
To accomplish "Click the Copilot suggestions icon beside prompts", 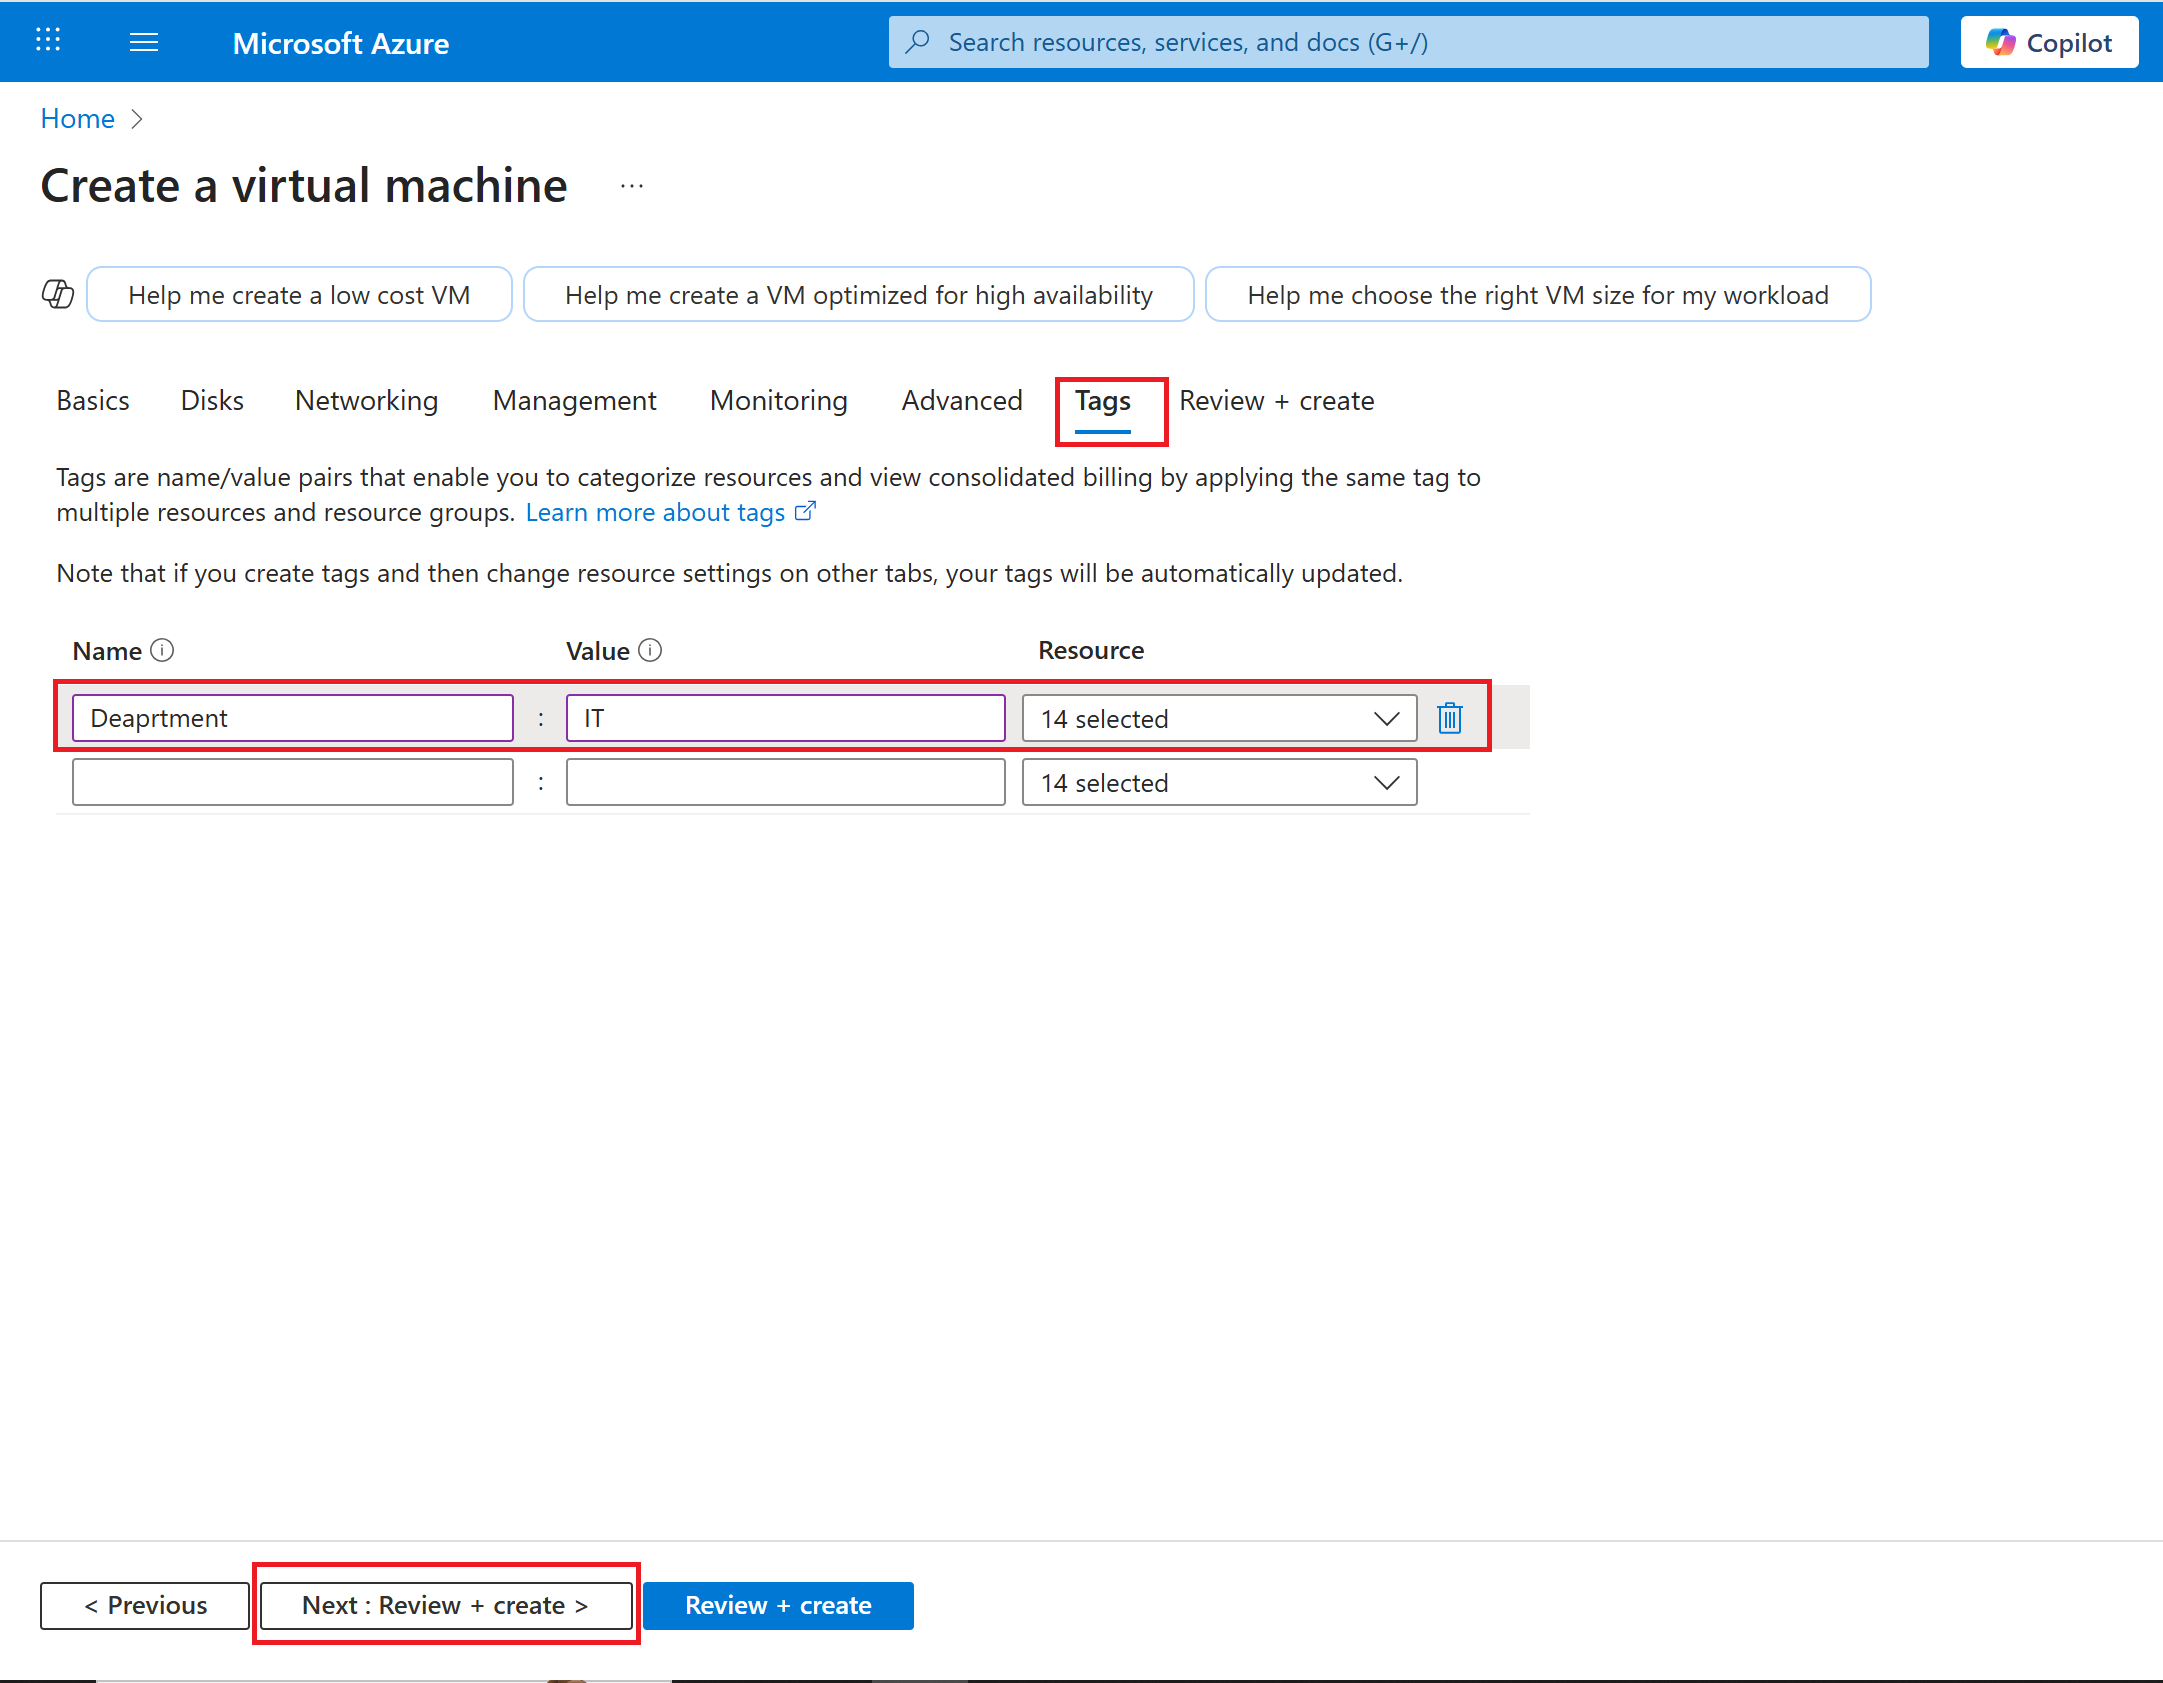I will [x=58, y=294].
